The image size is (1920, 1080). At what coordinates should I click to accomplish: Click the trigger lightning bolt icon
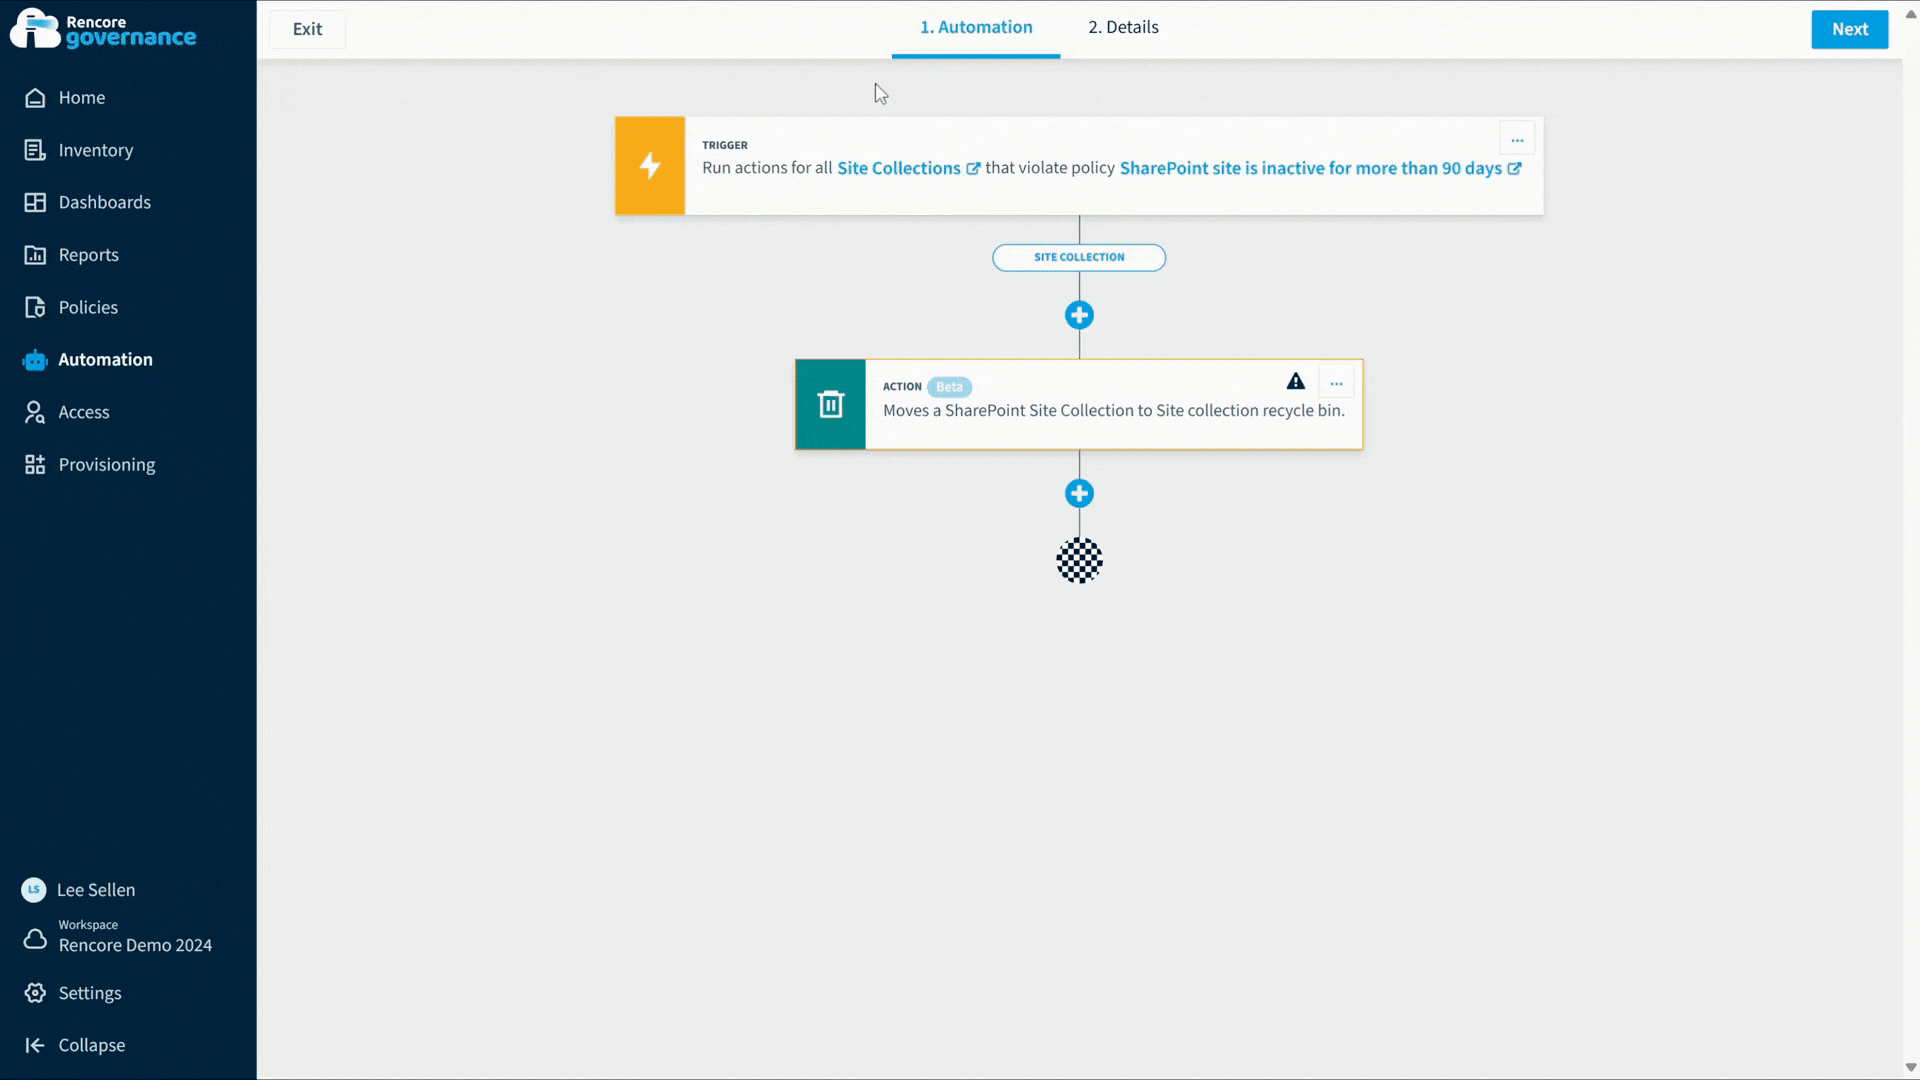[649, 166]
